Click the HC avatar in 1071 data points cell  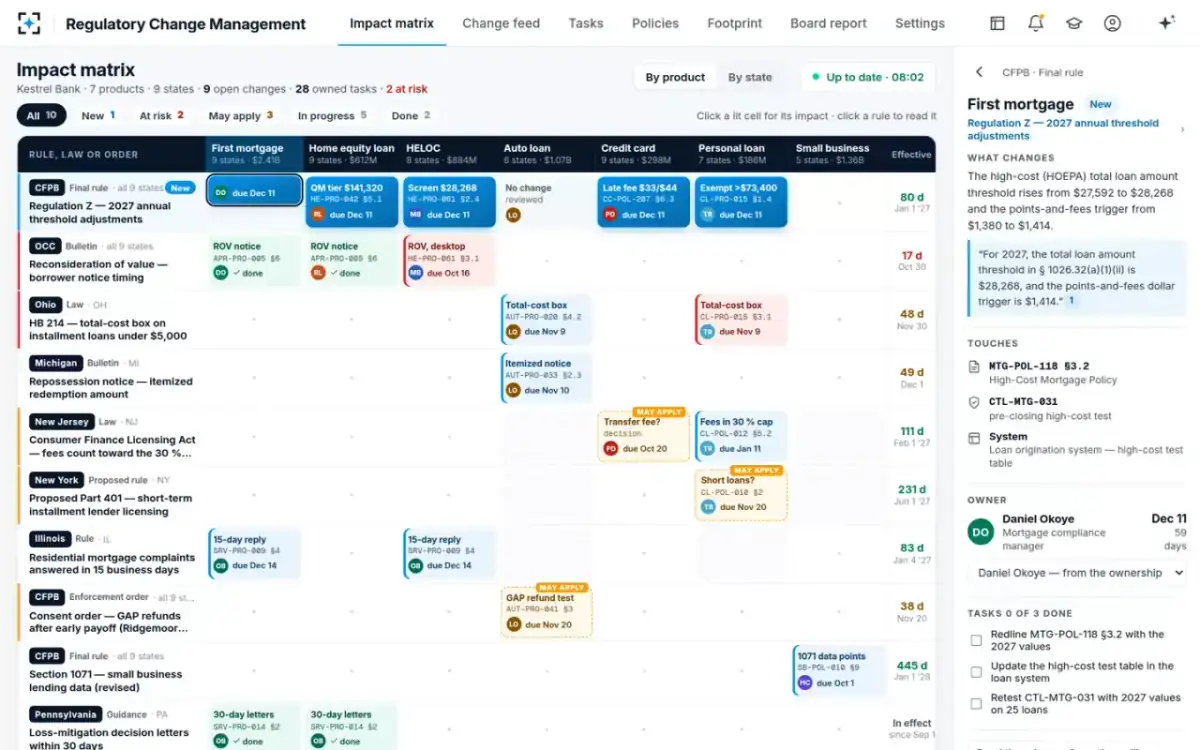pos(805,683)
